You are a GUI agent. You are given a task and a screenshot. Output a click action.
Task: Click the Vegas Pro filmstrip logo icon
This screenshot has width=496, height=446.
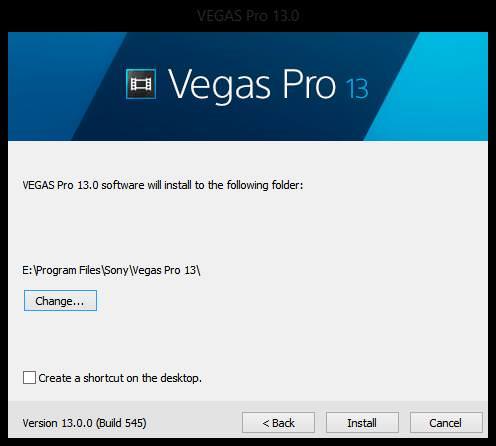tap(141, 84)
